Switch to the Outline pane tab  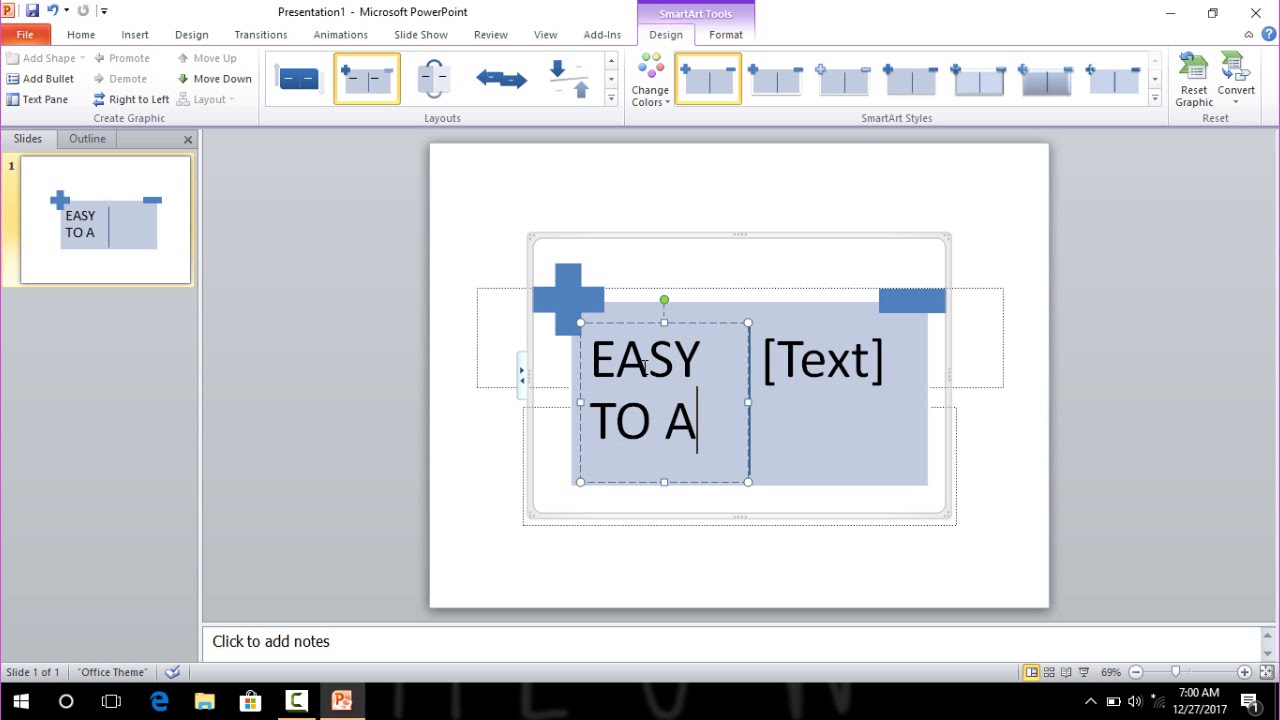click(87, 139)
